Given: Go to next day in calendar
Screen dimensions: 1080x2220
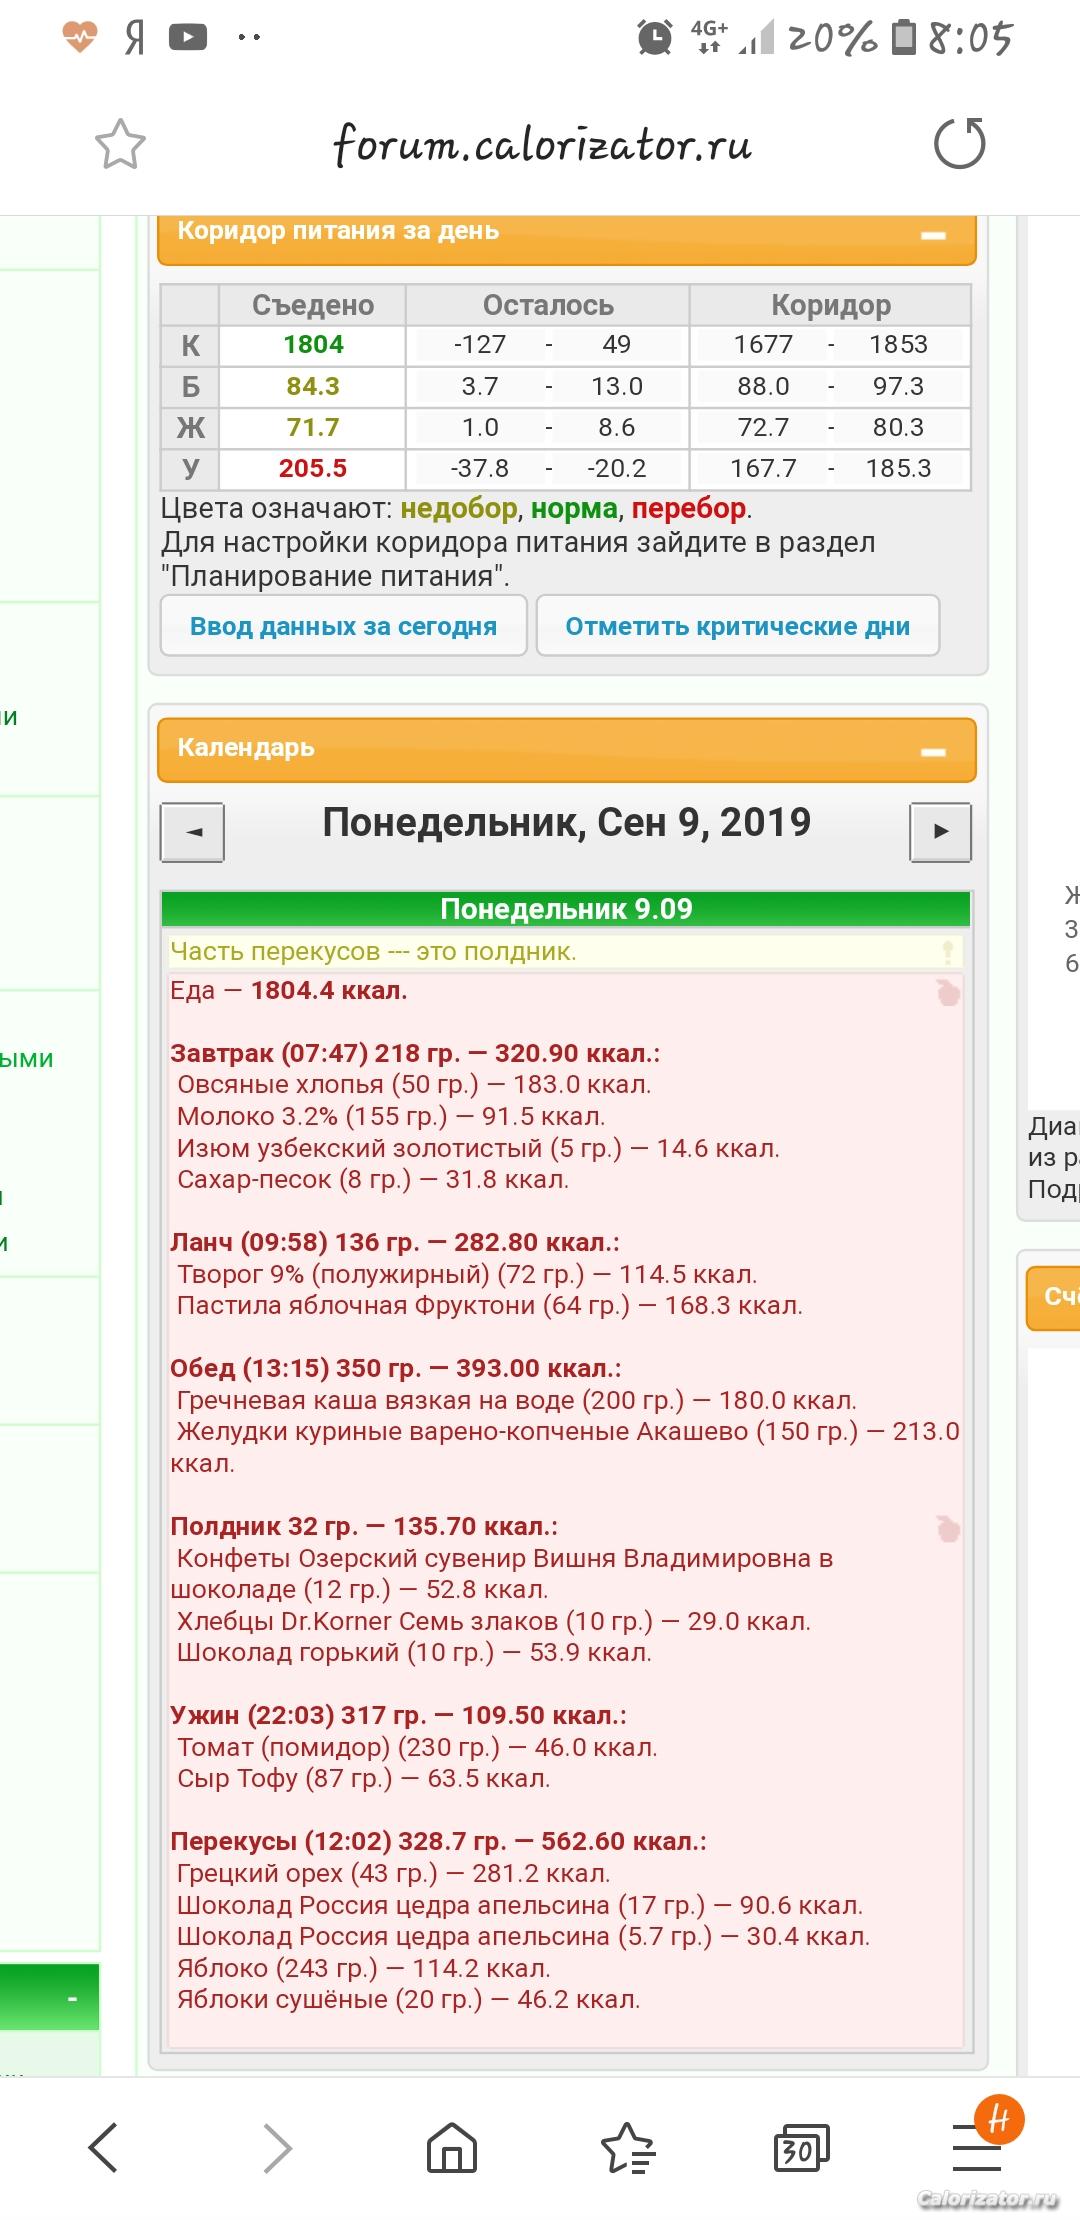Looking at the screenshot, I should (940, 832).
